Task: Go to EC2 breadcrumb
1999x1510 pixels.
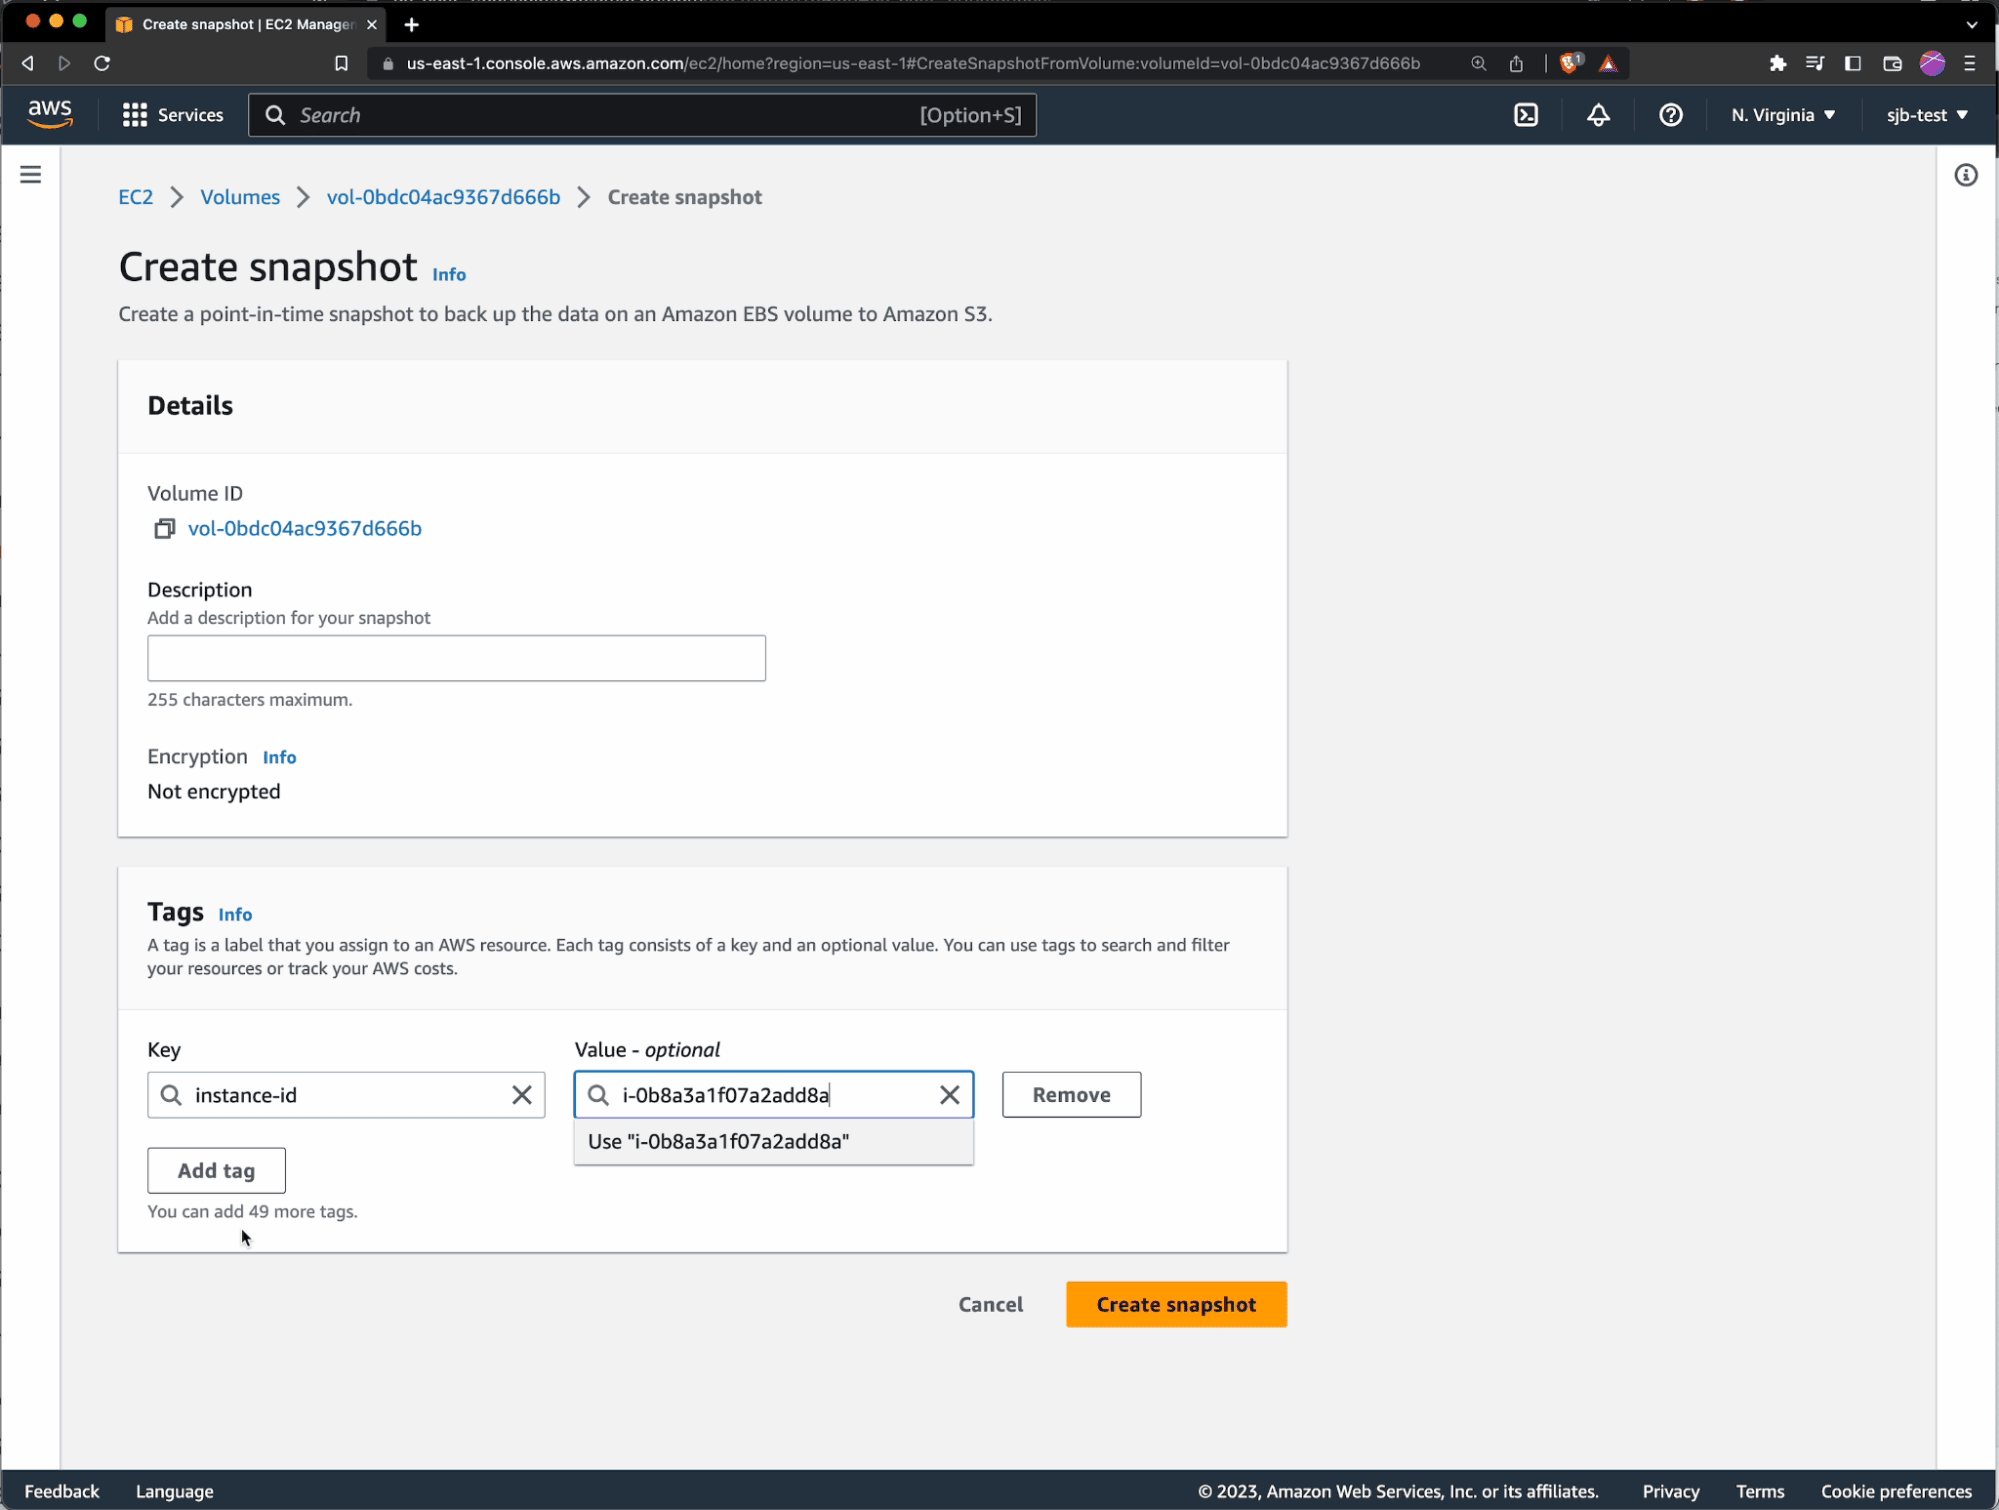Action: pyautogui.click(x=136, y=197)
